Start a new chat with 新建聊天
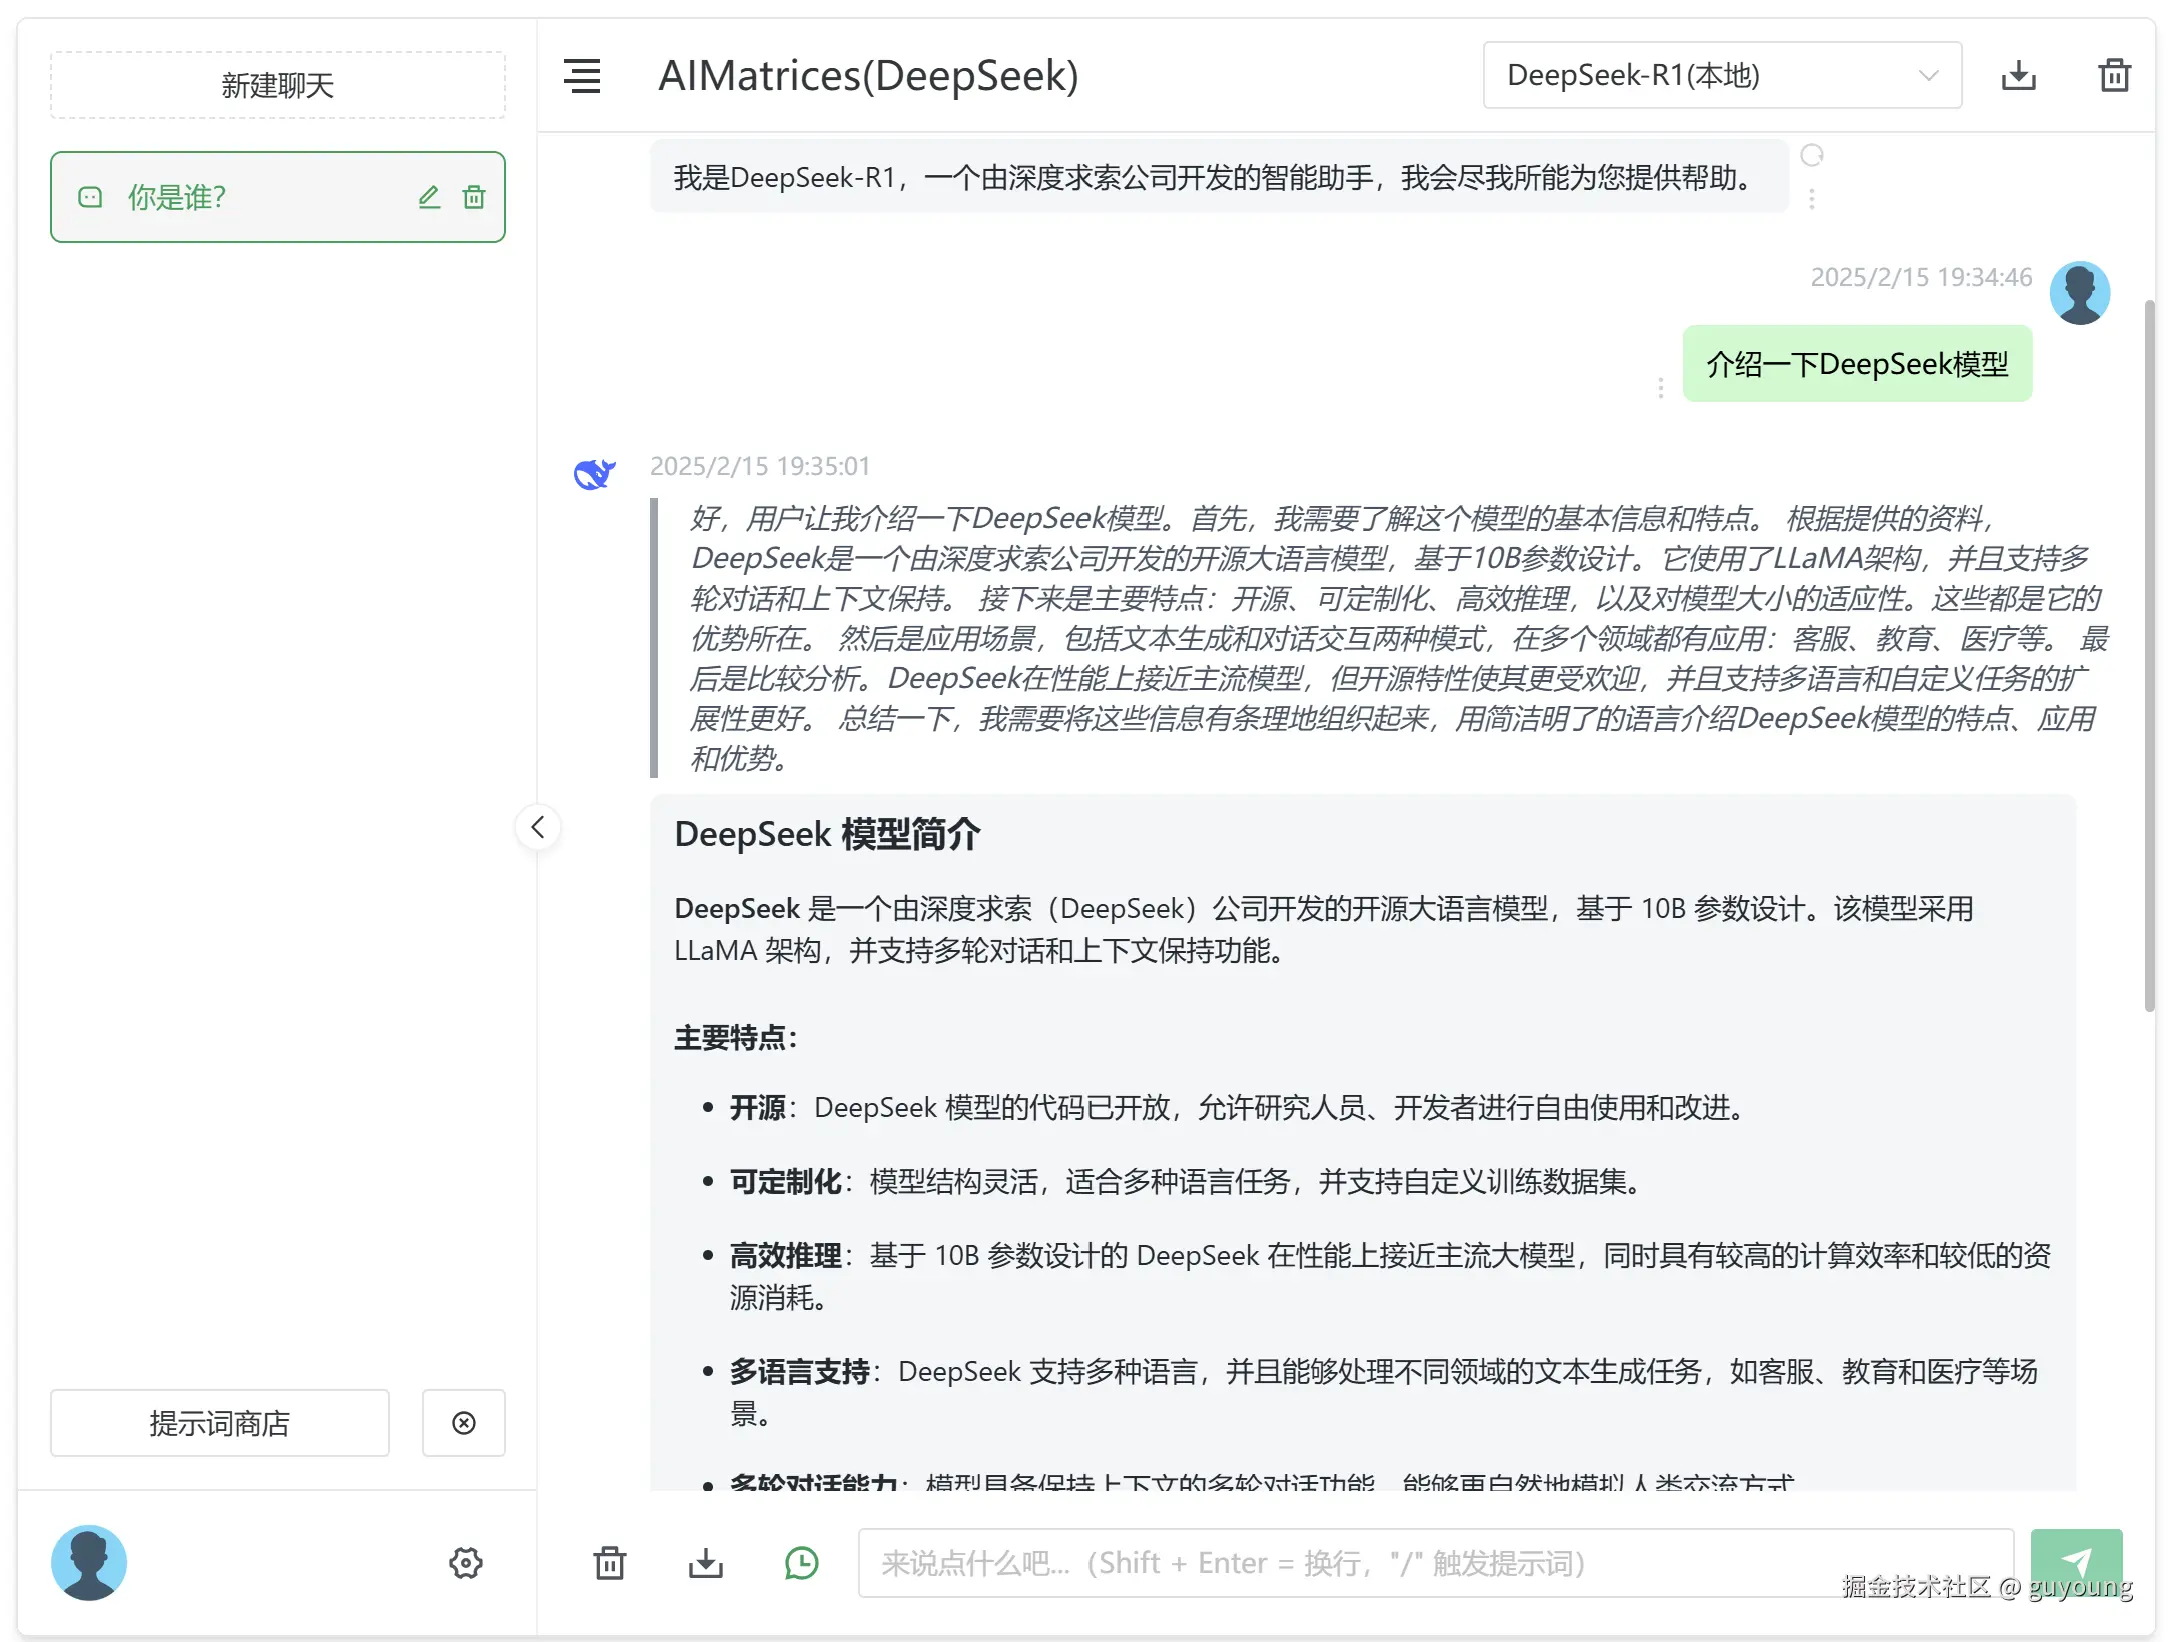Screen dimensions: 2172x1642 pyautogui.click(x=277, y=84)
